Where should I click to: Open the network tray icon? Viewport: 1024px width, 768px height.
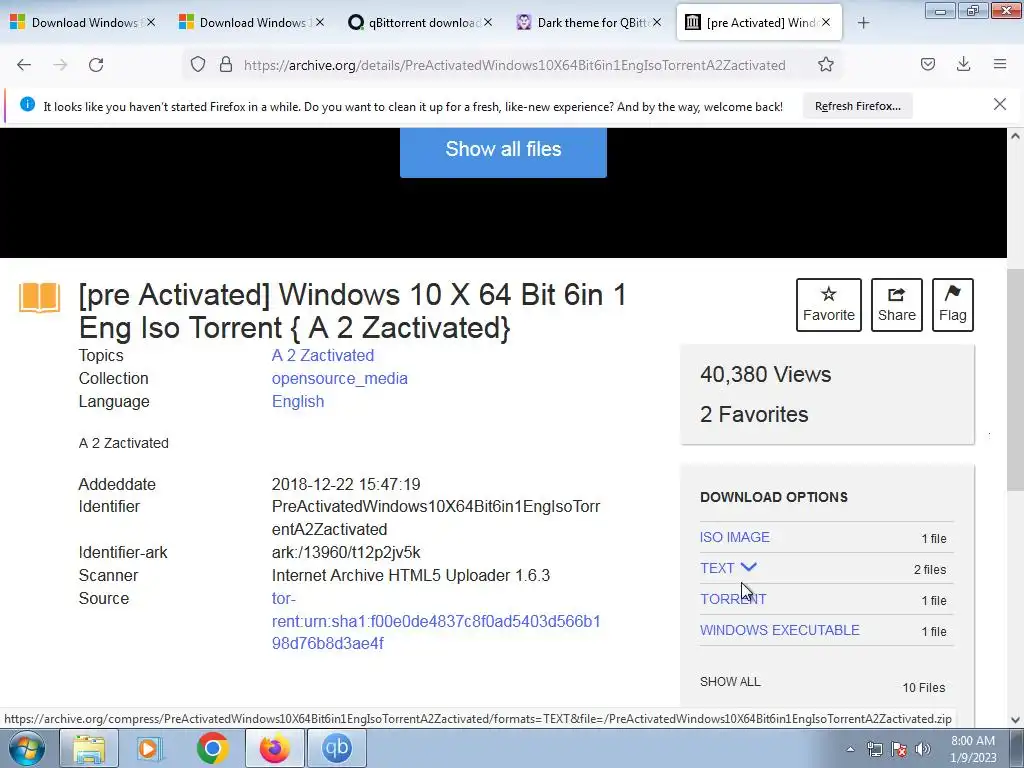(874, 749)
